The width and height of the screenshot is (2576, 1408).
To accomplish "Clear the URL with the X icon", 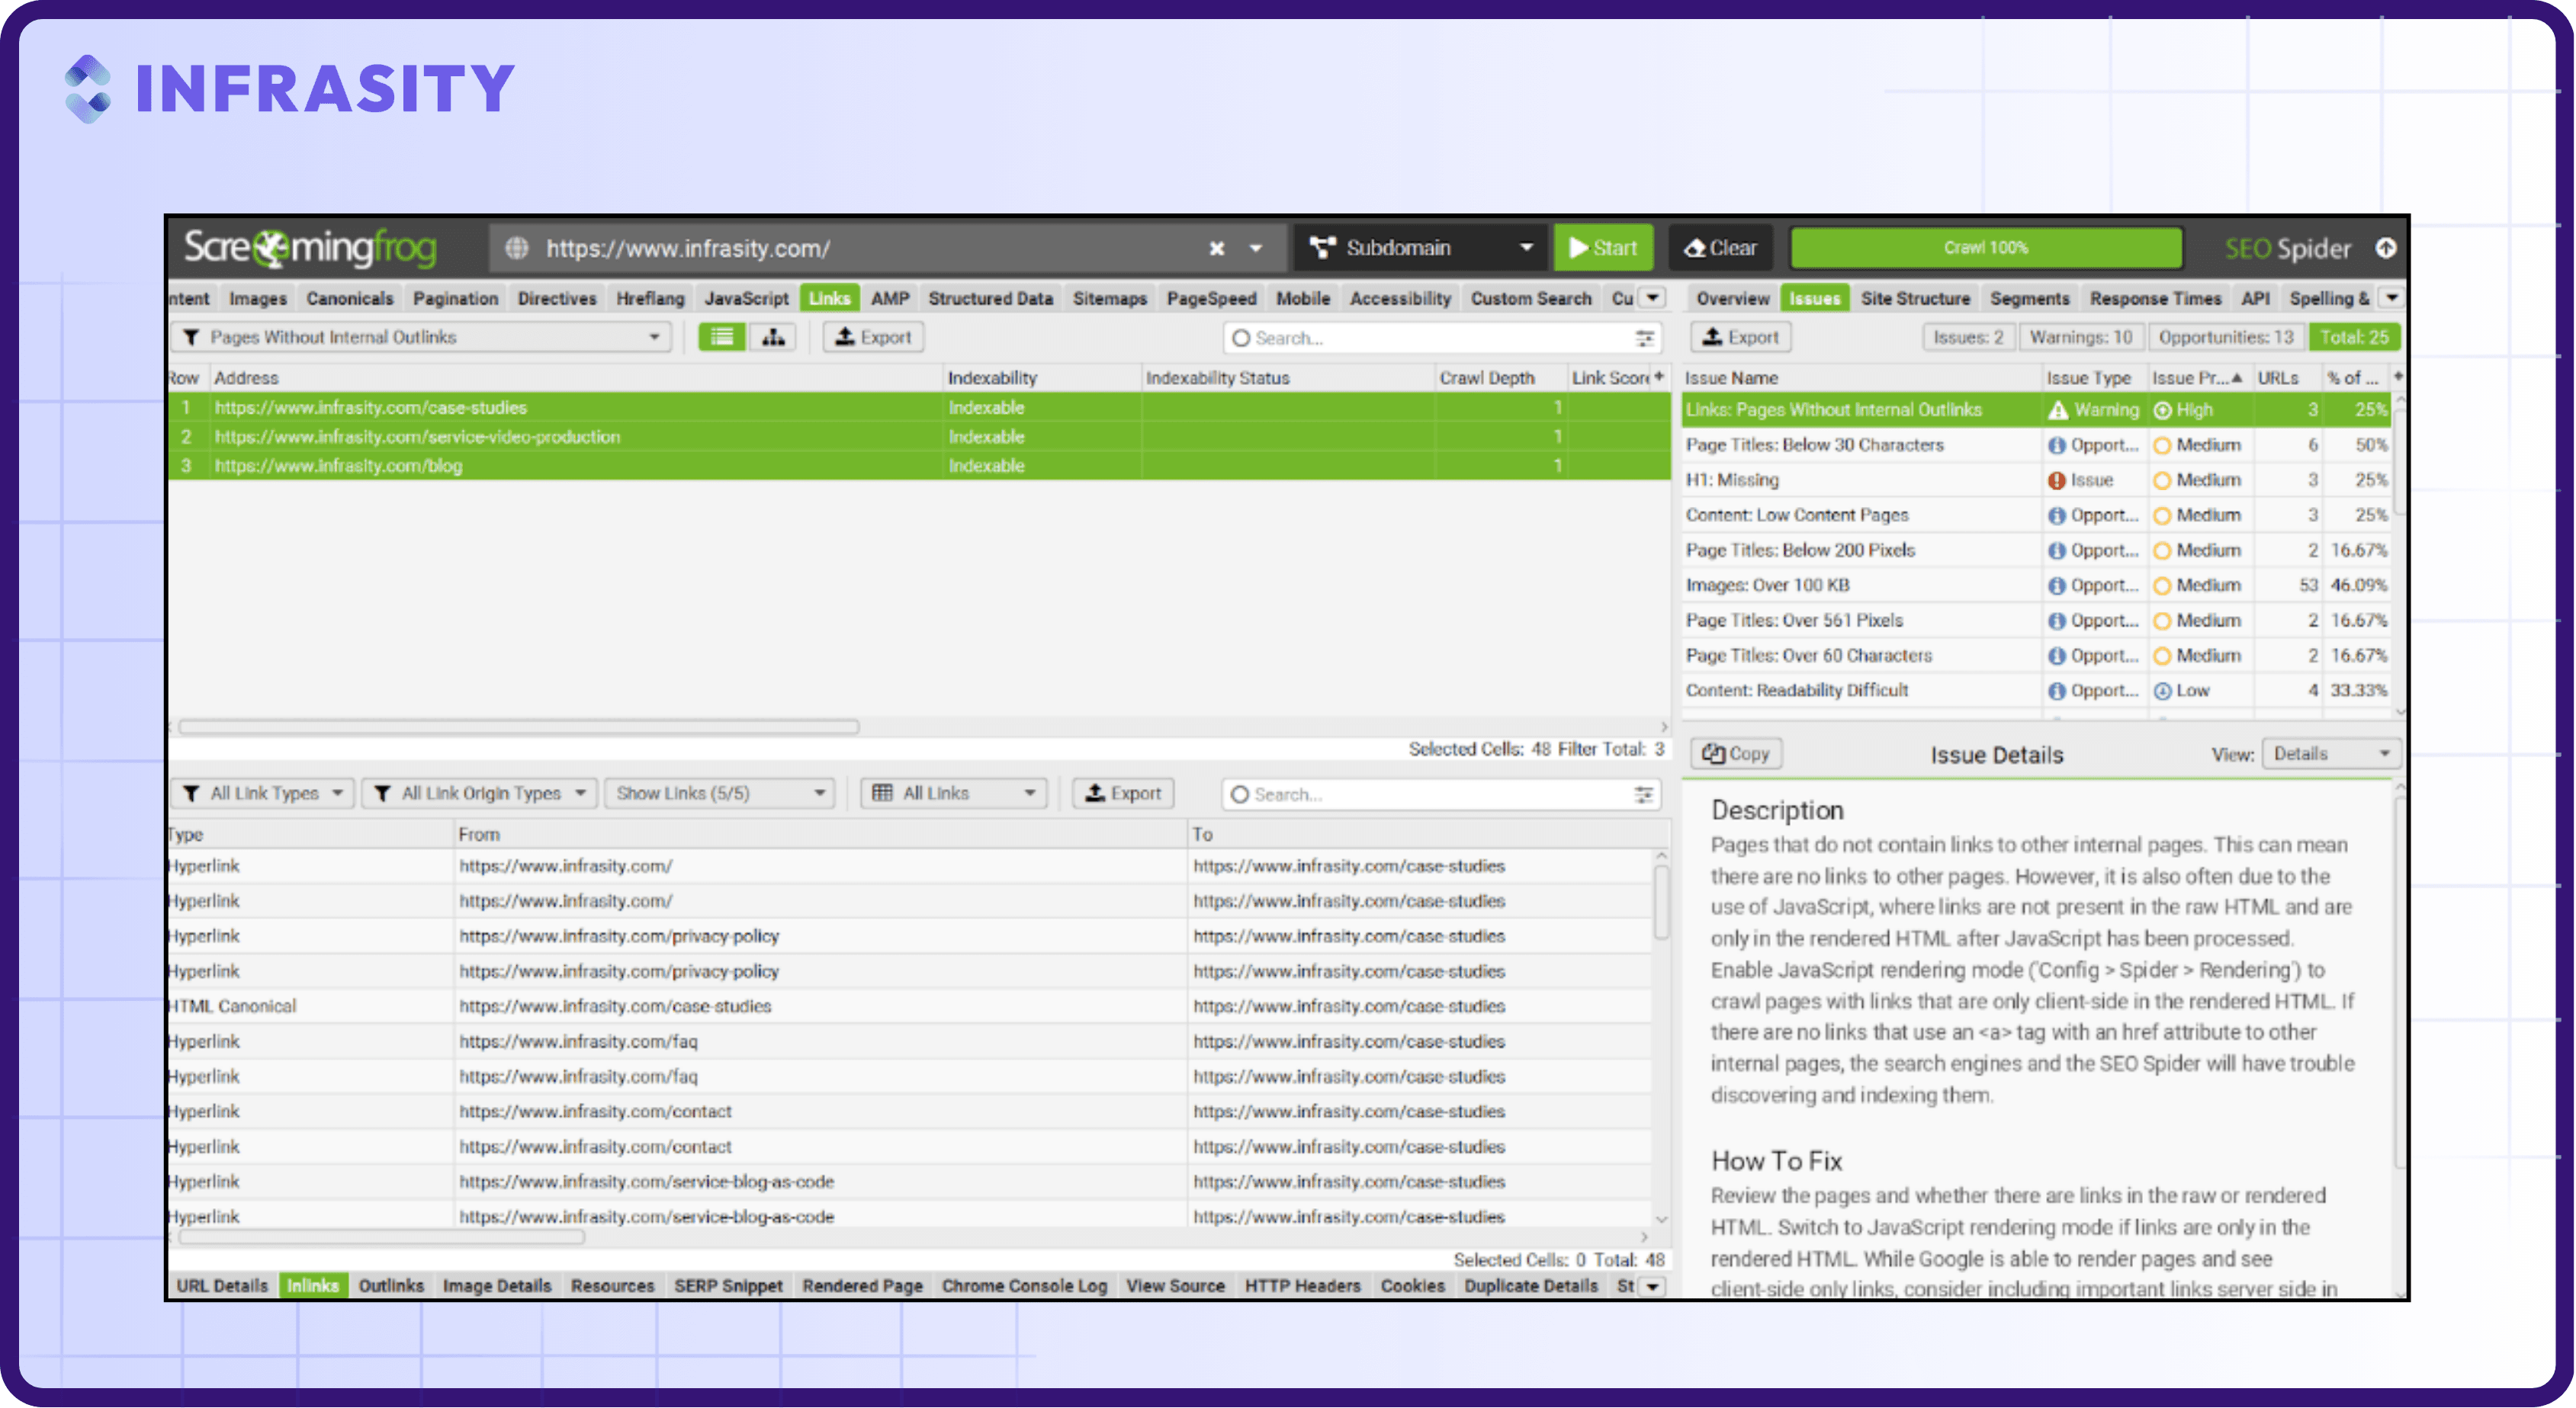I will tap(1216, 248).
